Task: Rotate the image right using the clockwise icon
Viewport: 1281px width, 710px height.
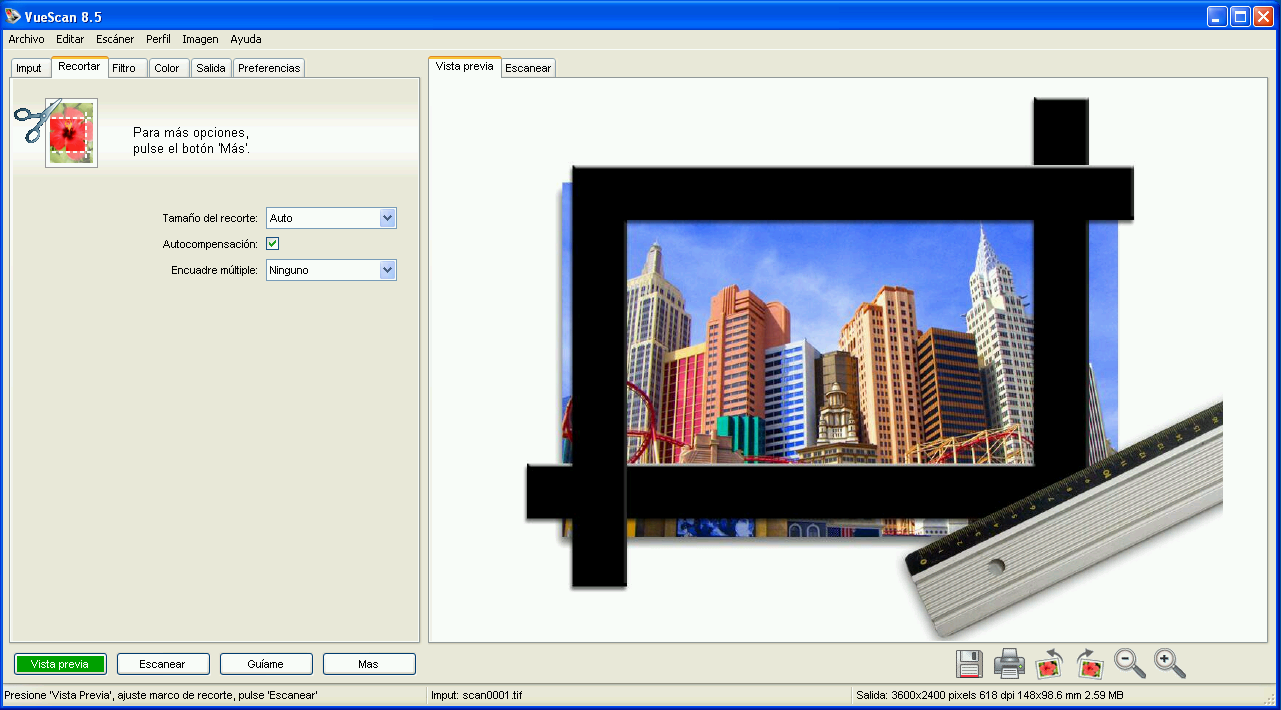Action: pyautogui.click(x=1090, y=663)
